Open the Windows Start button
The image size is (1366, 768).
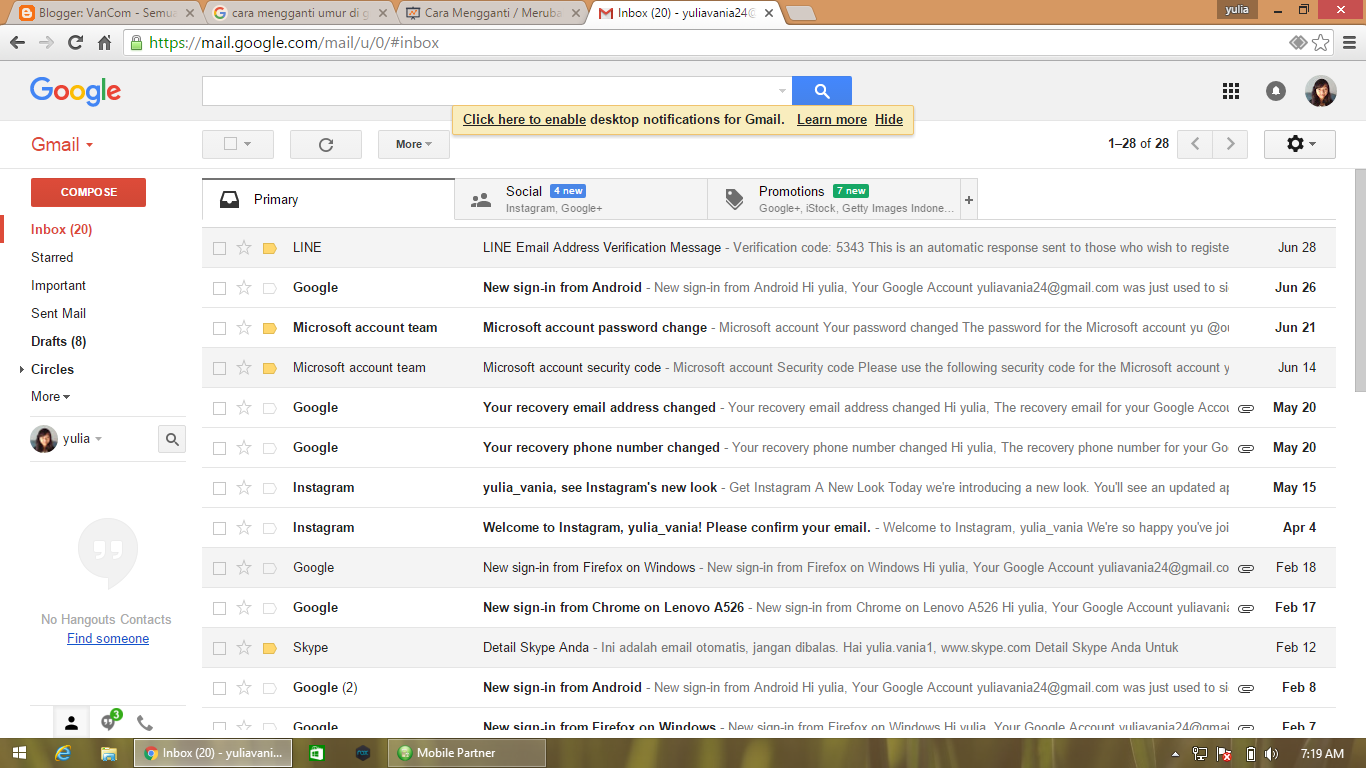tap(20, 753)
